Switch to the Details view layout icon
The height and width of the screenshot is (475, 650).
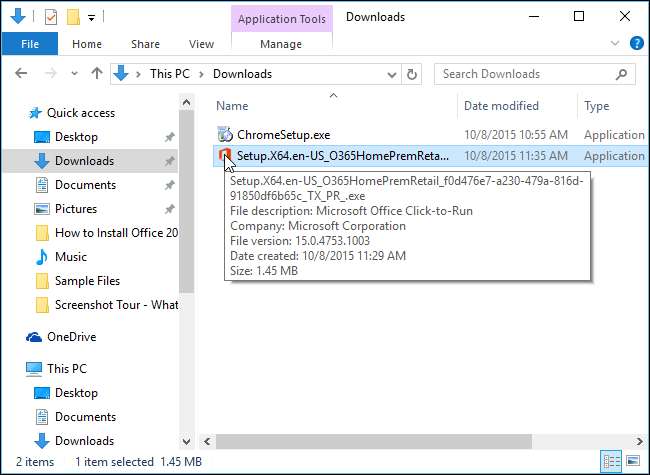coord(612,462)
